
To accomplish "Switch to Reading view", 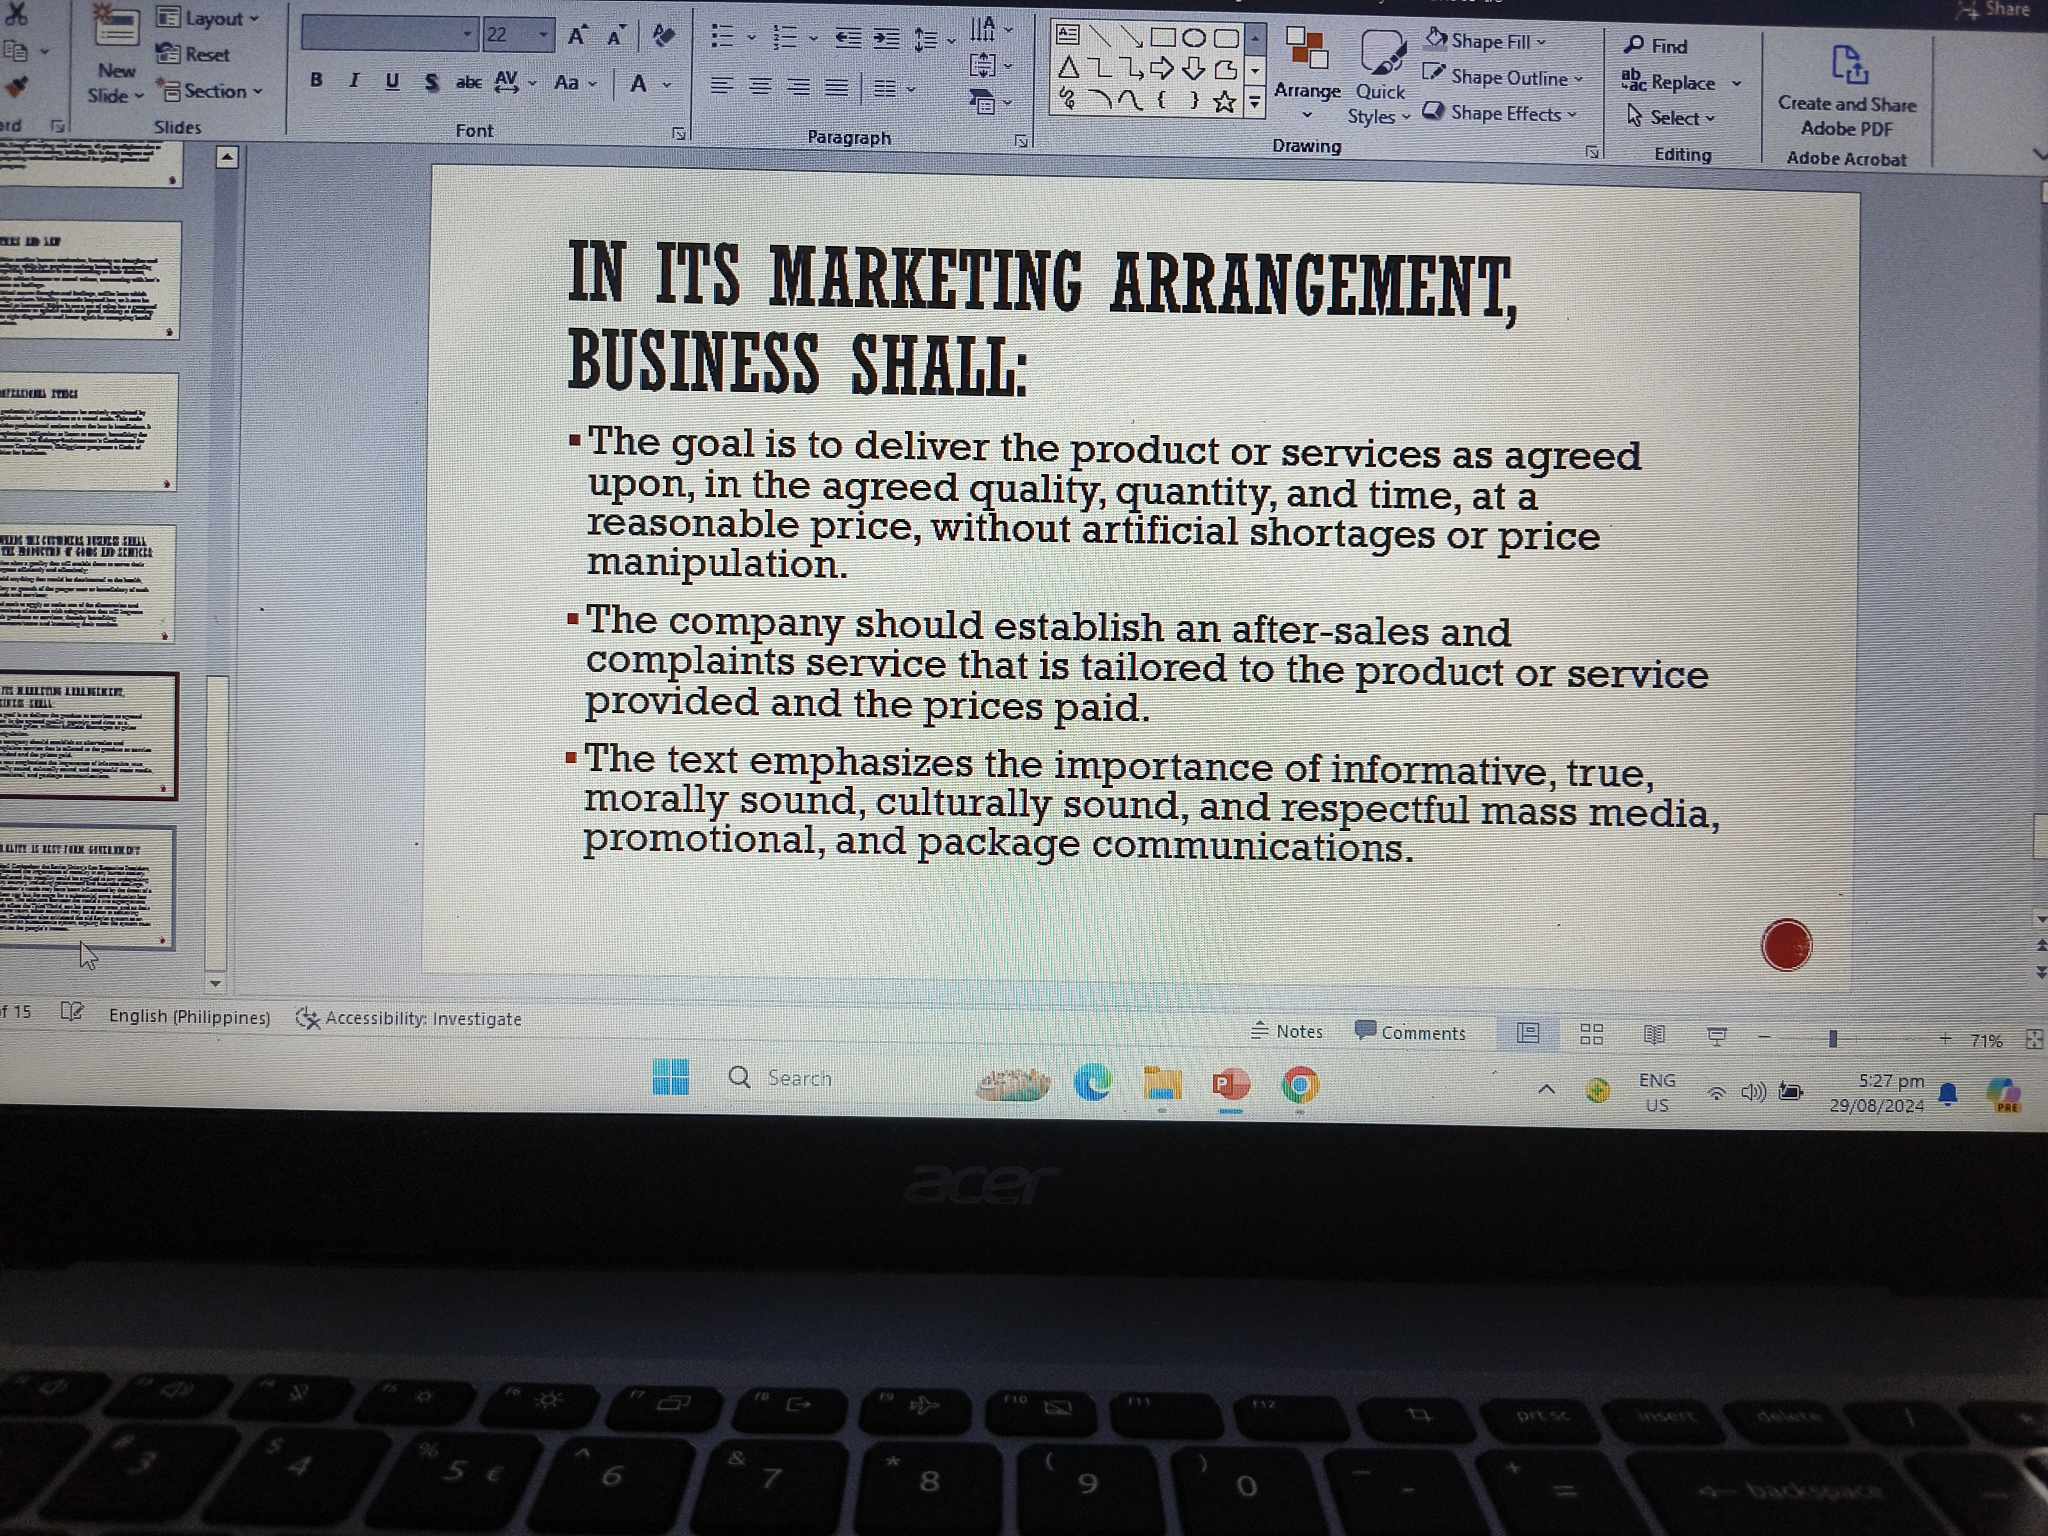I will tap(1655, 1035).
